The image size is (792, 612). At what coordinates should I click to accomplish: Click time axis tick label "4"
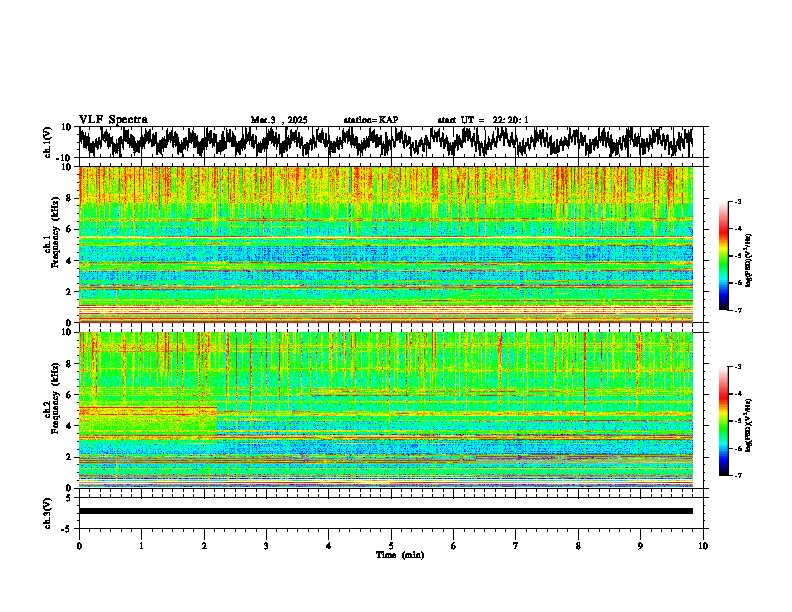tap(329, 546)
